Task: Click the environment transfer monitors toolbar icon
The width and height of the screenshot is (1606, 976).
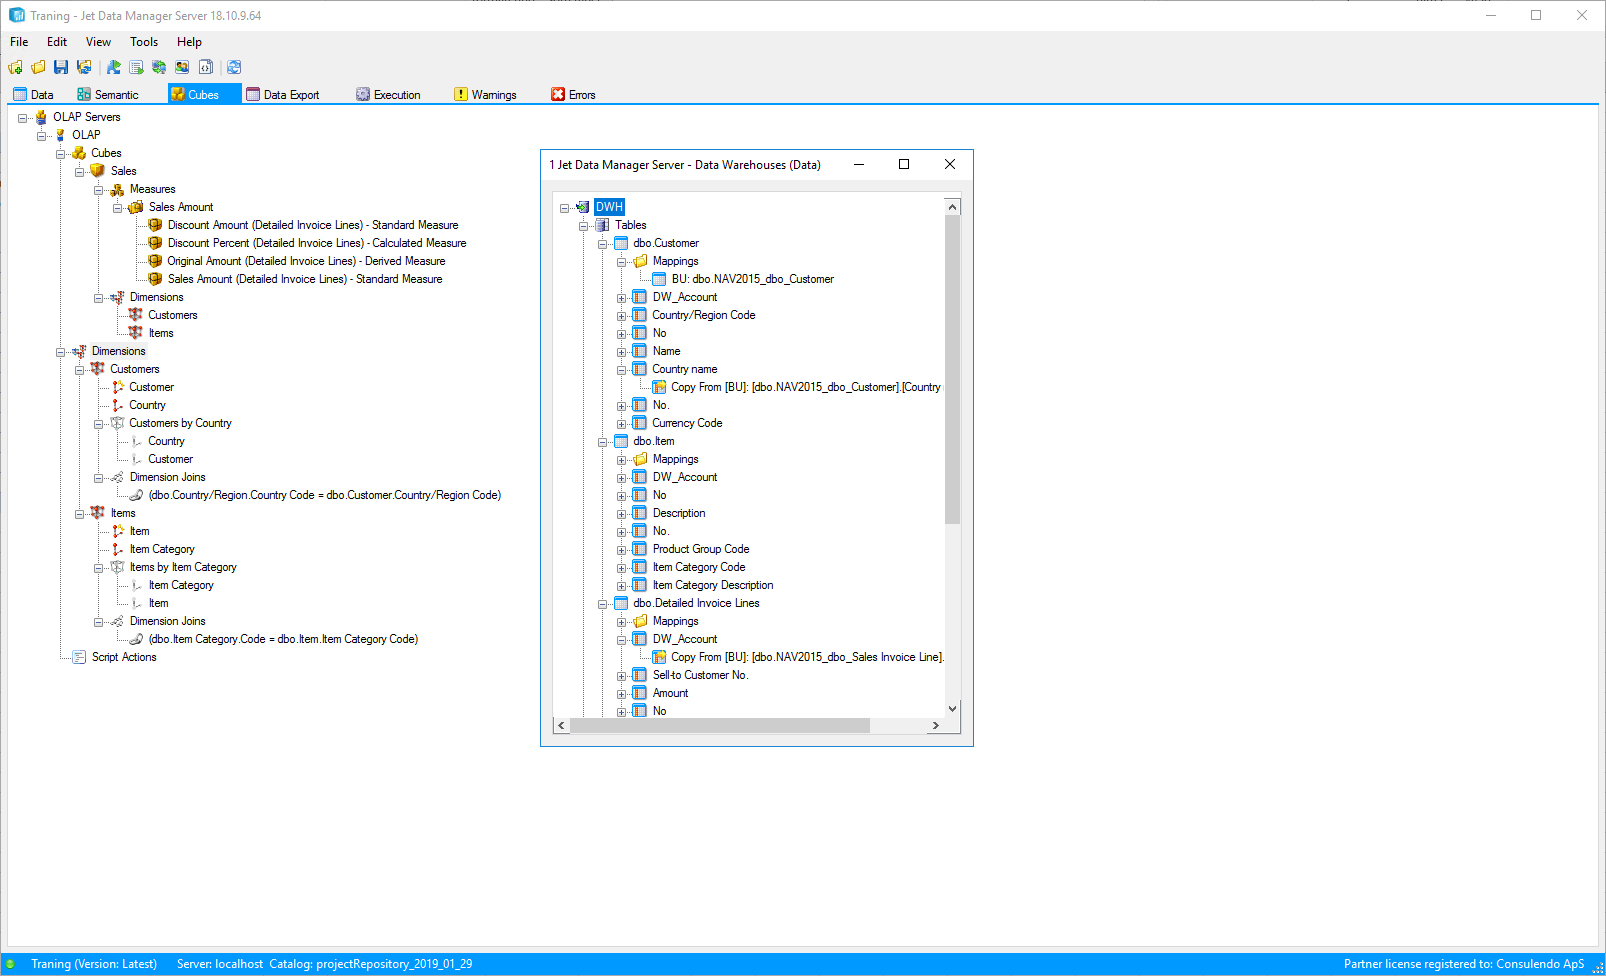Action: click(159, 67)
